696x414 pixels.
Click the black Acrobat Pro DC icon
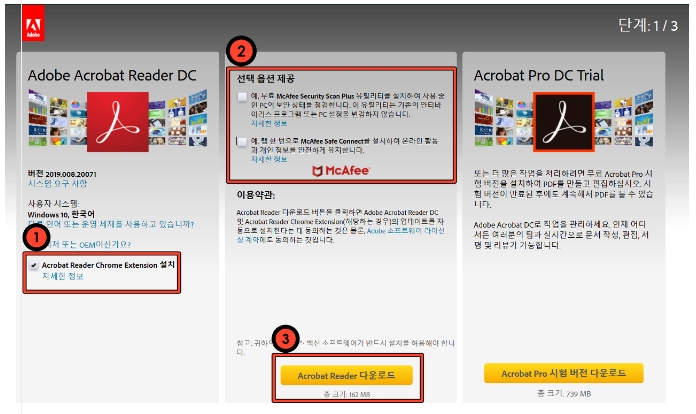point(564,122)
